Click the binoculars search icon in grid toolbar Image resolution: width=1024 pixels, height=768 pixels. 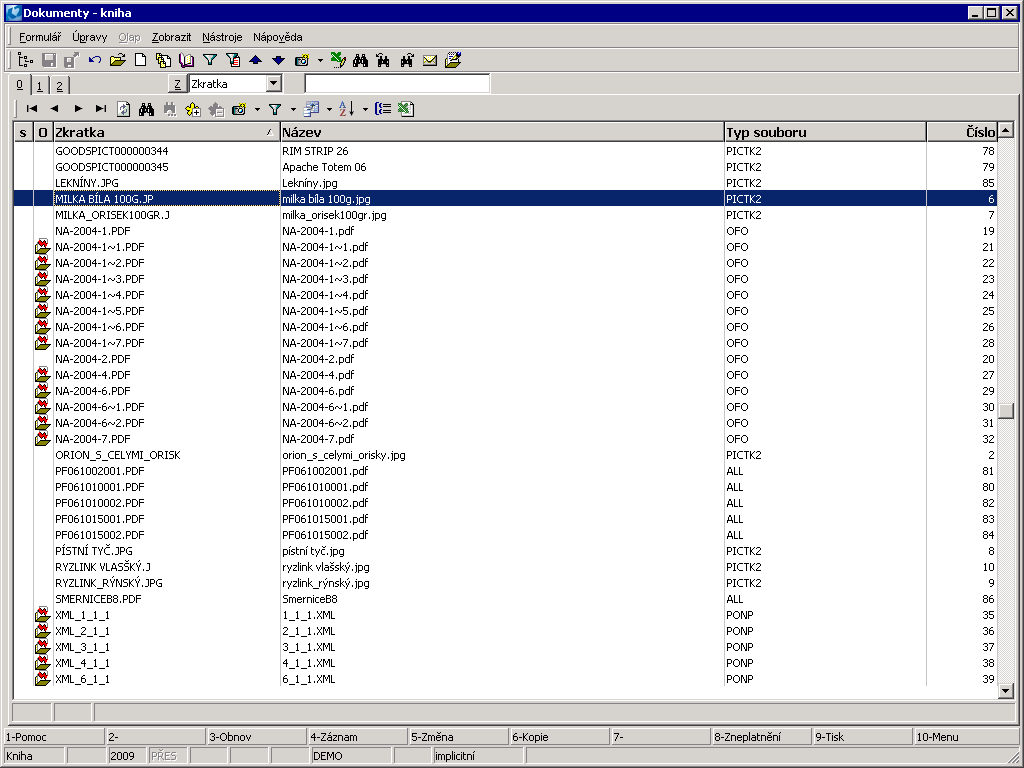(x=147, y=109)
